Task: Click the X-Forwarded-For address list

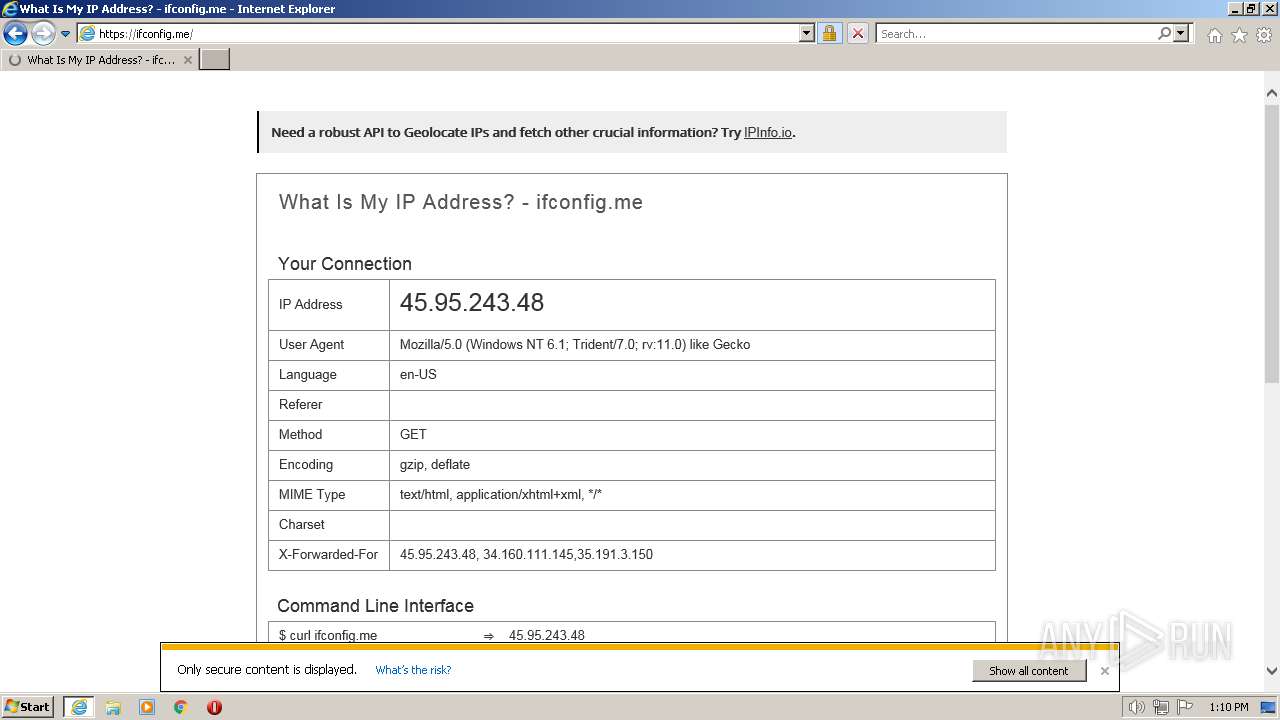Action: click(x=526, y=555)
